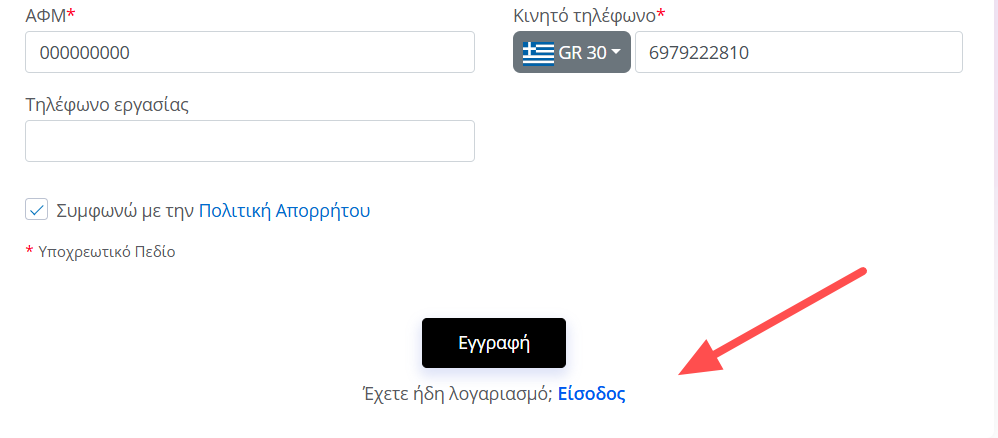
Task: Click the Κινητό τηλέφωνο field label
Action: (x=584, y=15)
